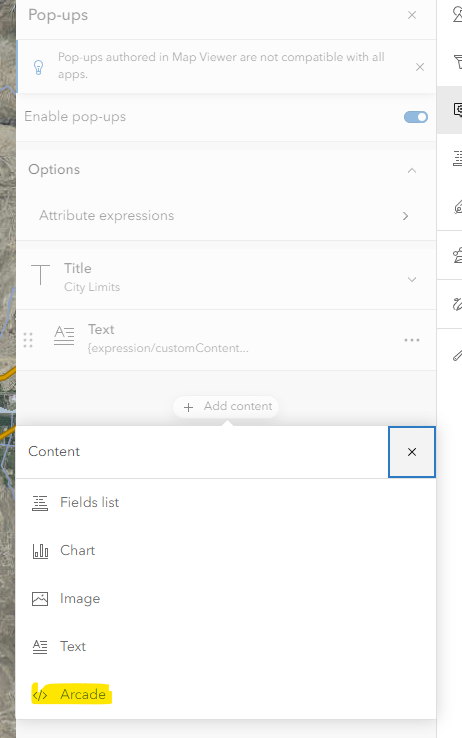This screenshot has width=462, height=738.
Task: Click the lightbulb tip icon
Action: coord(39,67)
